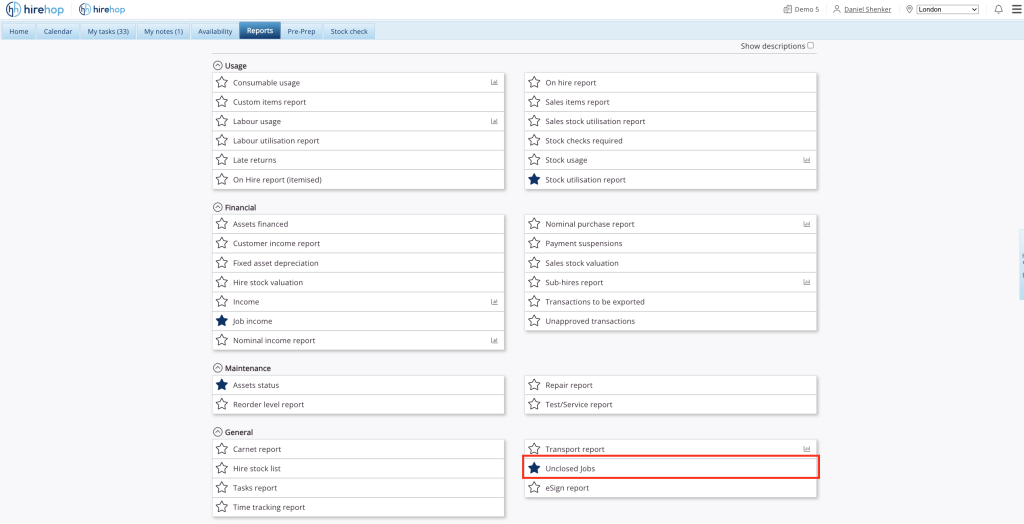Image resolution: width=1024 pixels, height=524 pixels.
Task: Unstar the Stock utilisation report
Action: tap(534, 179)
